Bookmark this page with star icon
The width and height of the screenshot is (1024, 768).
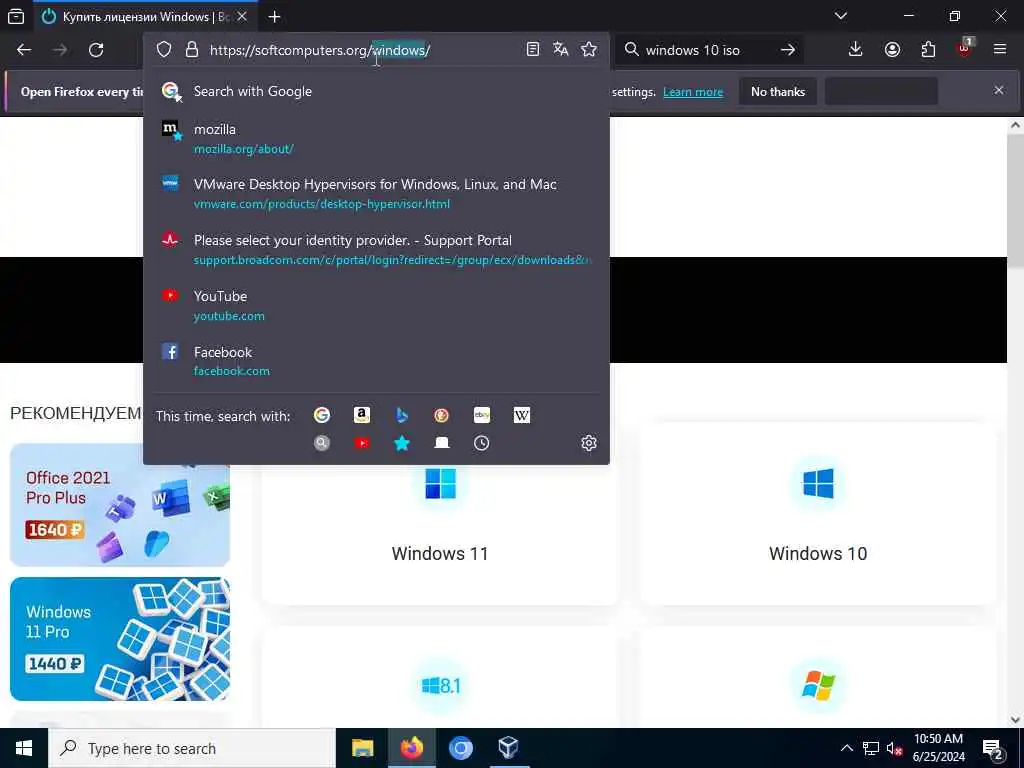588,50
